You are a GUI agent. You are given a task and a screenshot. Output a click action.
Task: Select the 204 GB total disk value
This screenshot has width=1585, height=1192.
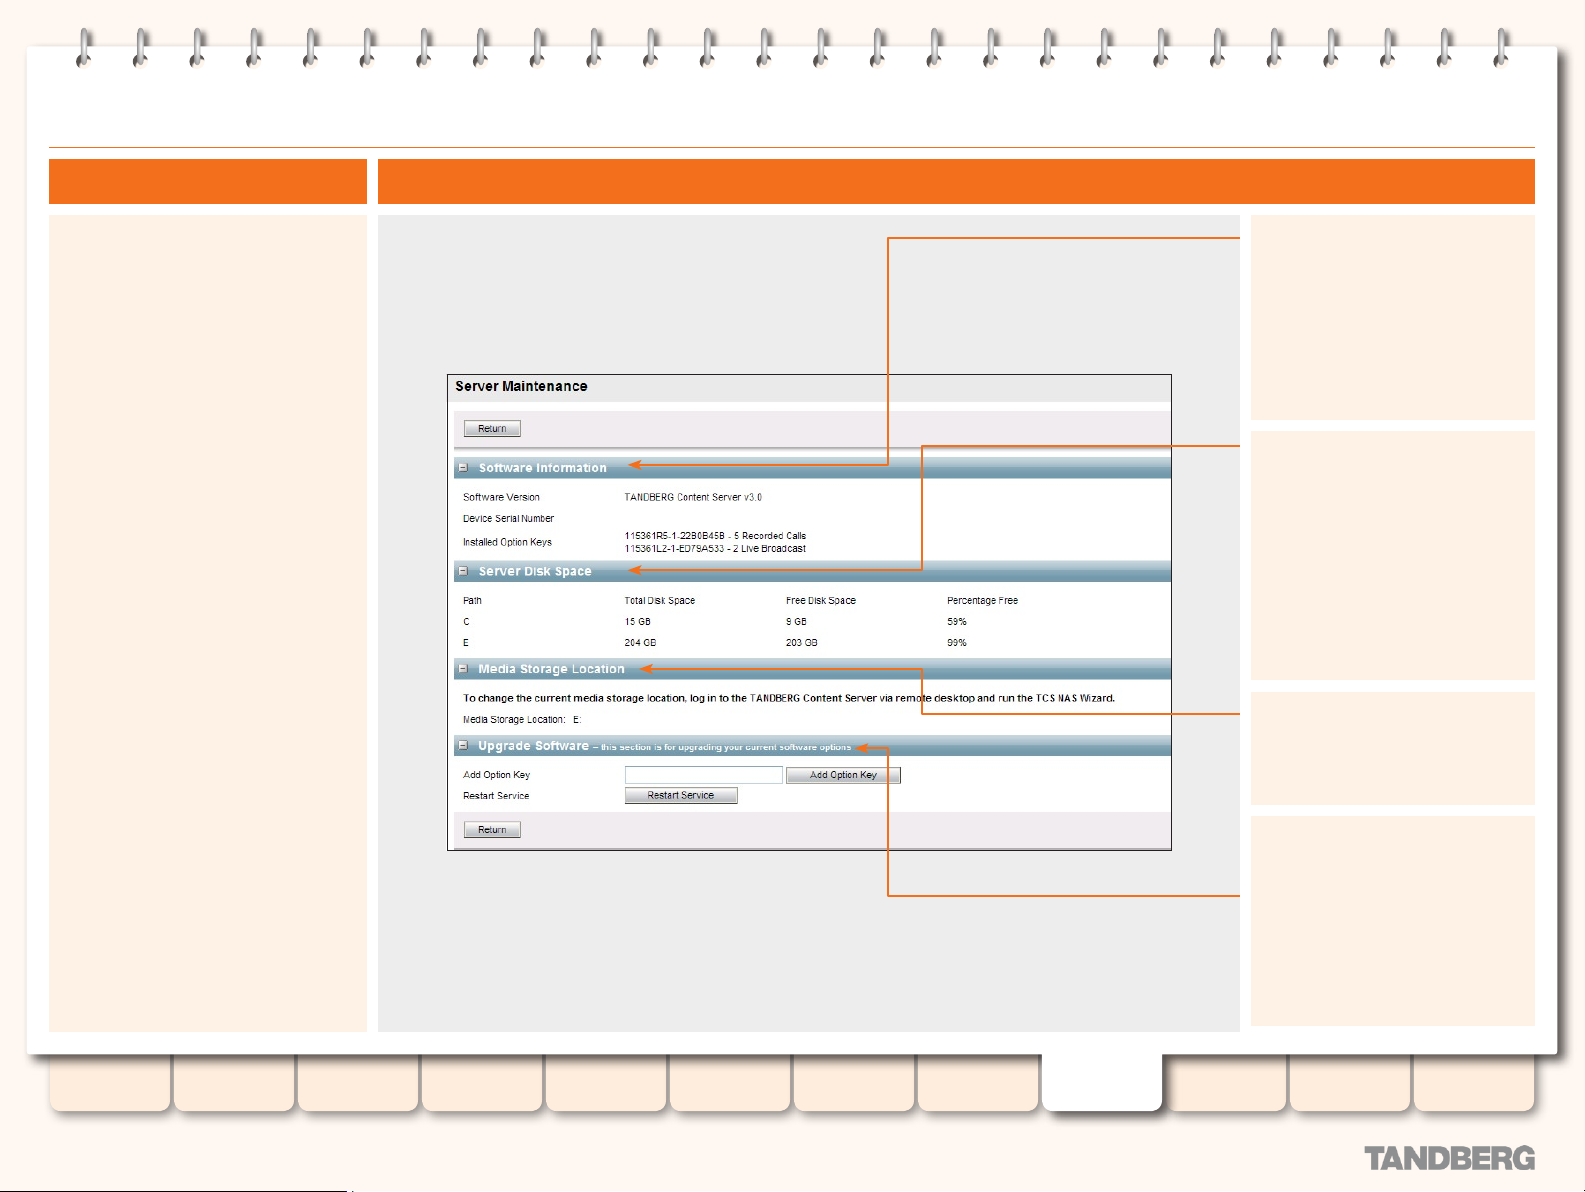[641, 643]
